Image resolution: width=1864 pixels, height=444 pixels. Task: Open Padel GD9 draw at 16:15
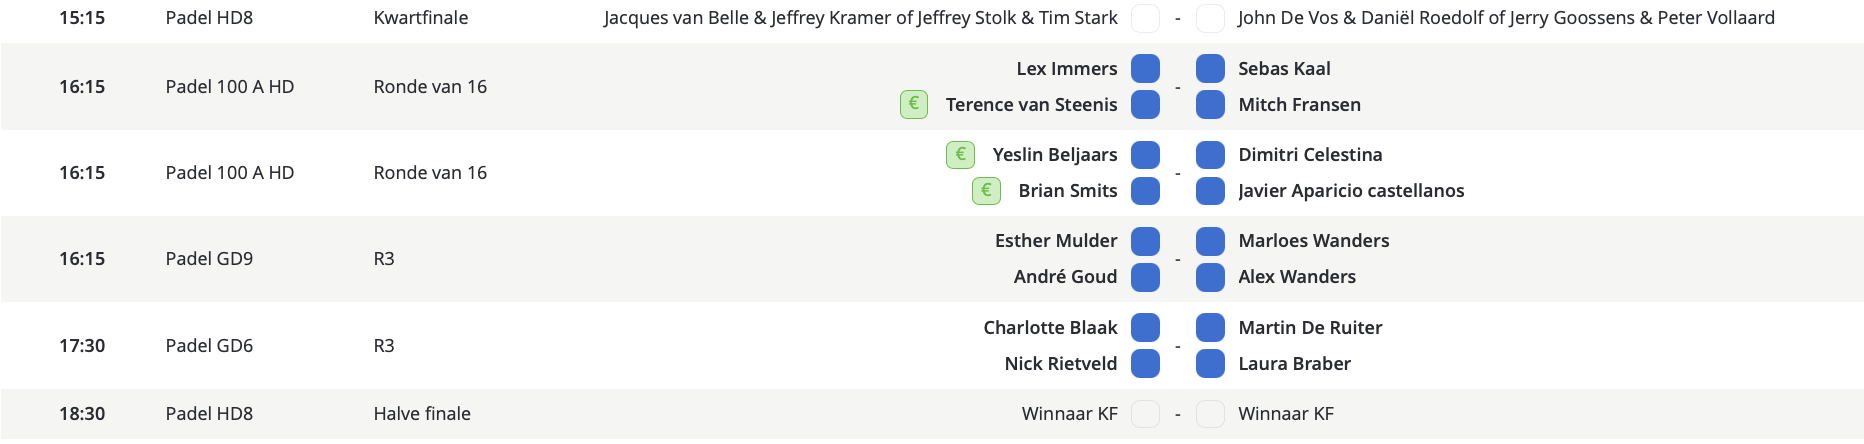coord(209,258)
